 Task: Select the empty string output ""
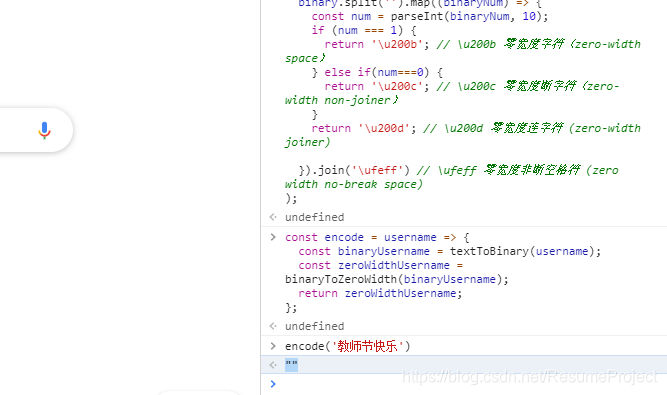pyautogui.click(x=291, y=364)
